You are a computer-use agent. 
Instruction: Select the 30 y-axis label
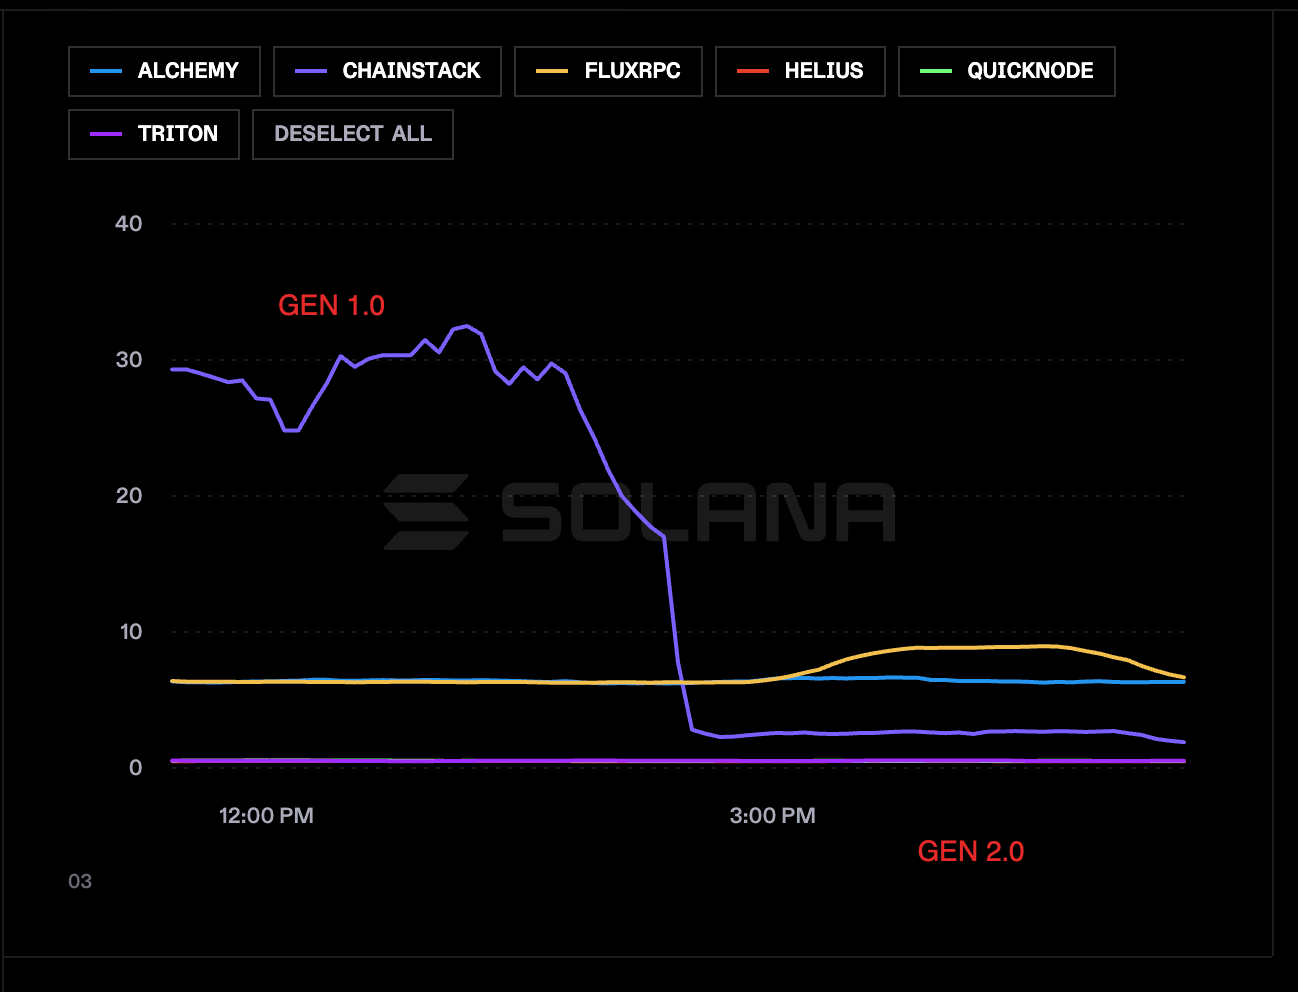coord(129,360)
